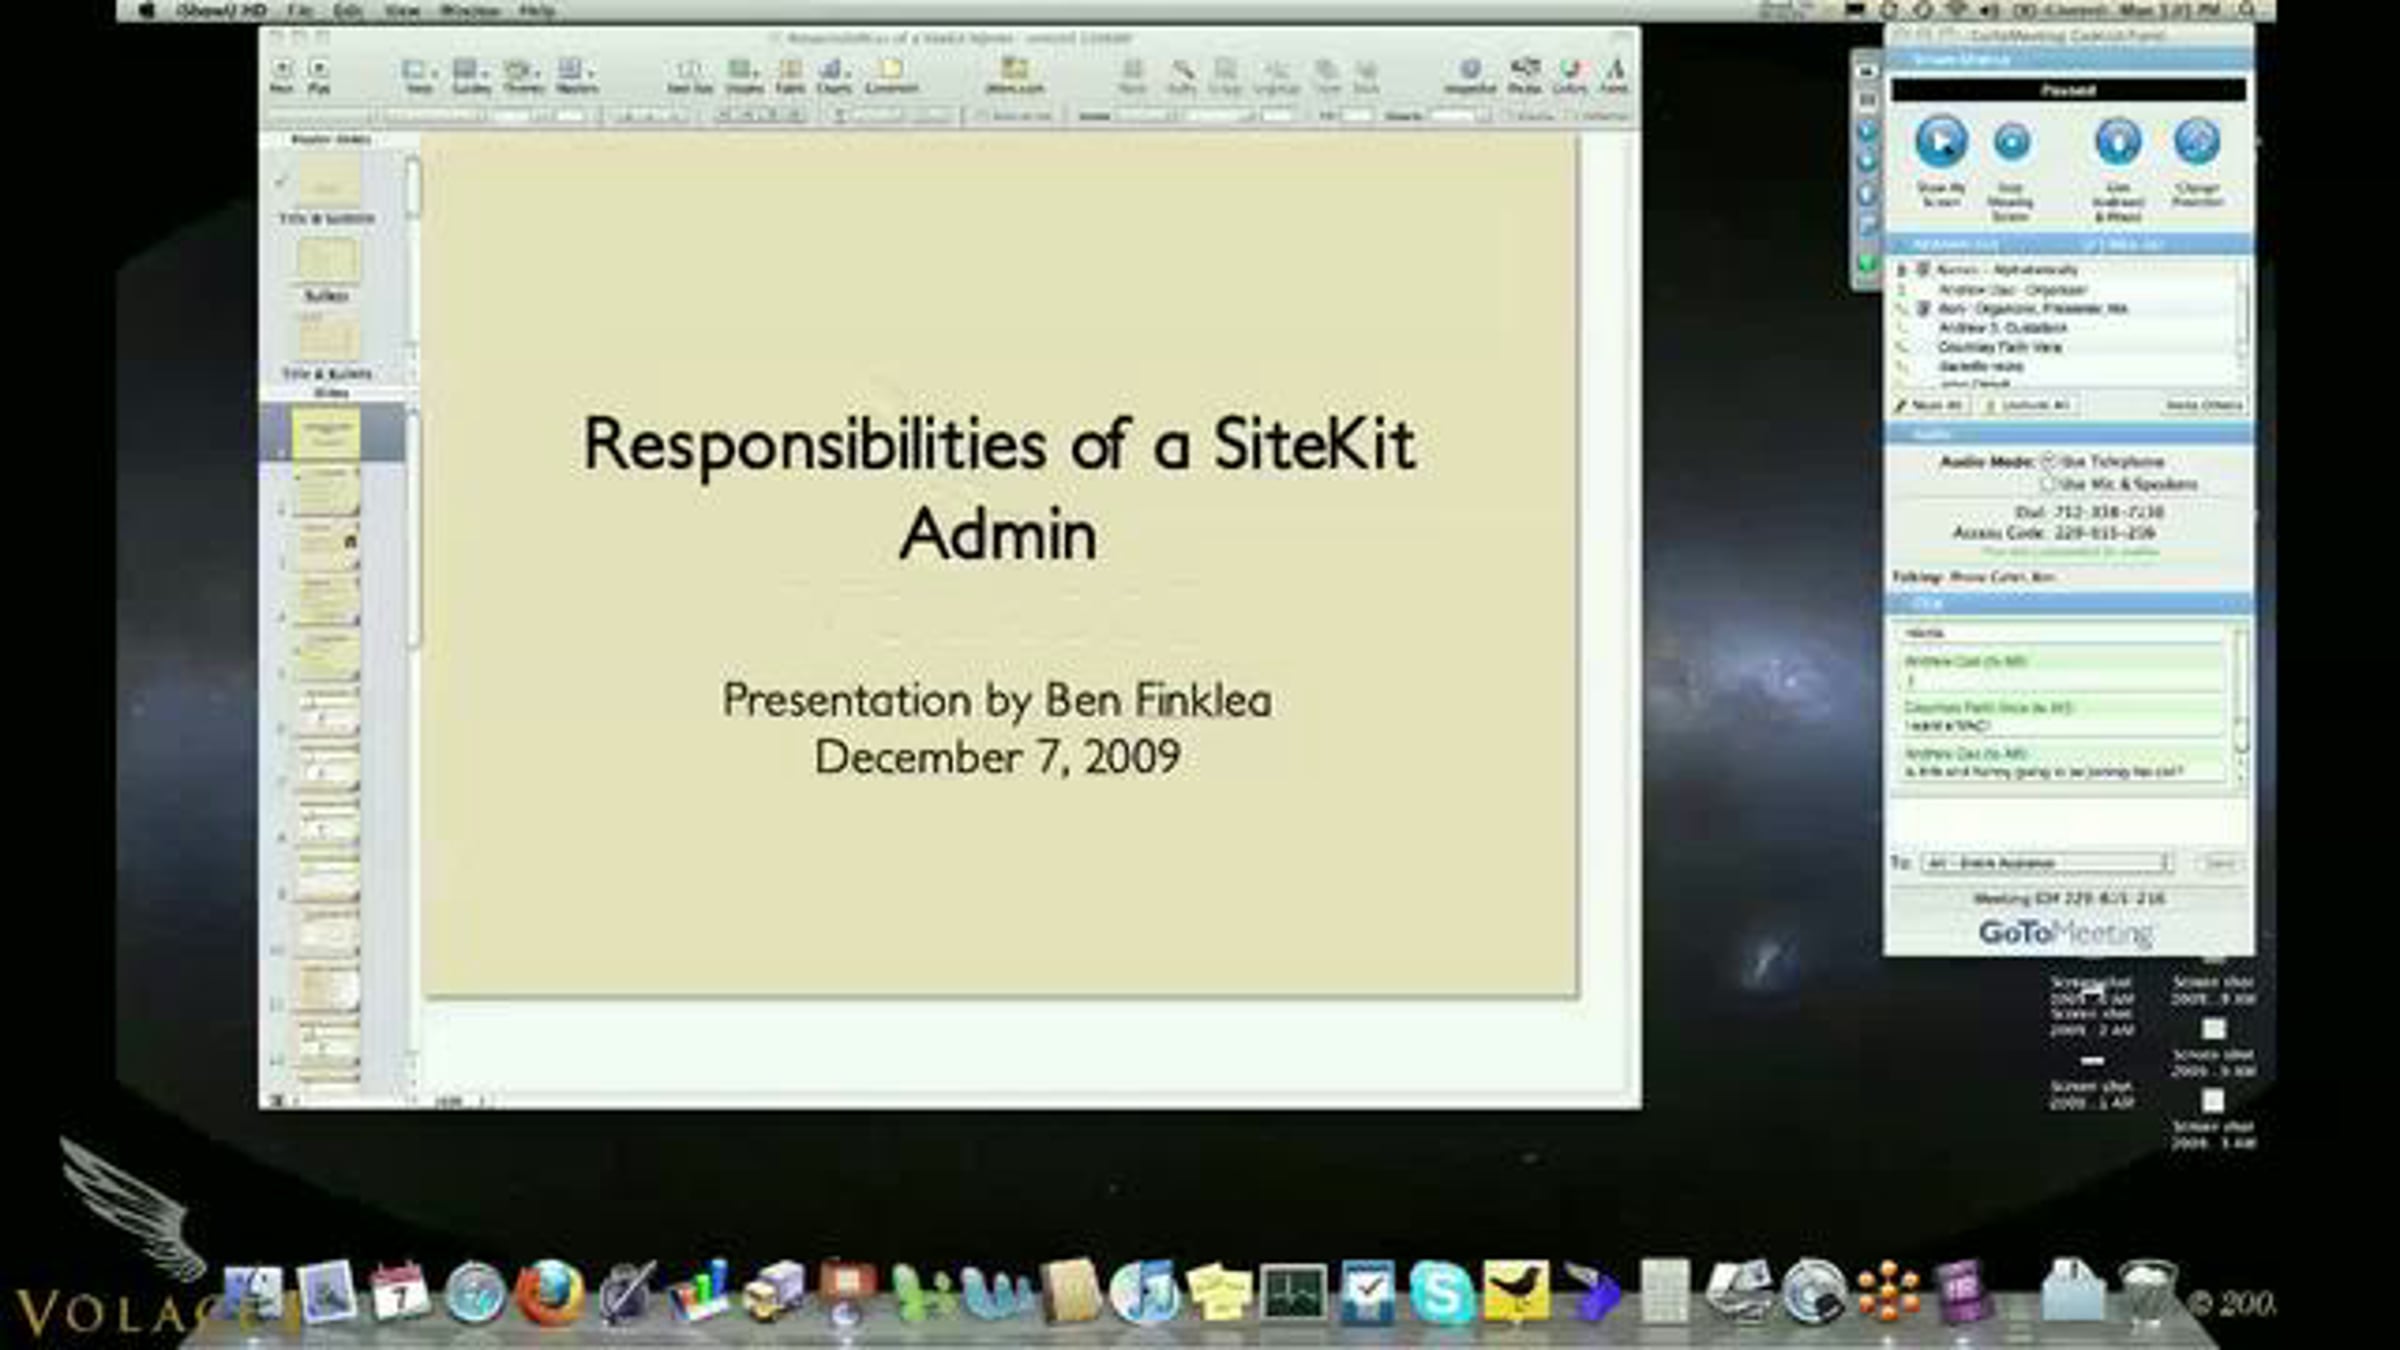Screen dimensions: 2400x1350
Task: Open Firefox from the Dock
Action: pyautogui.click(x=549, y=1292)
